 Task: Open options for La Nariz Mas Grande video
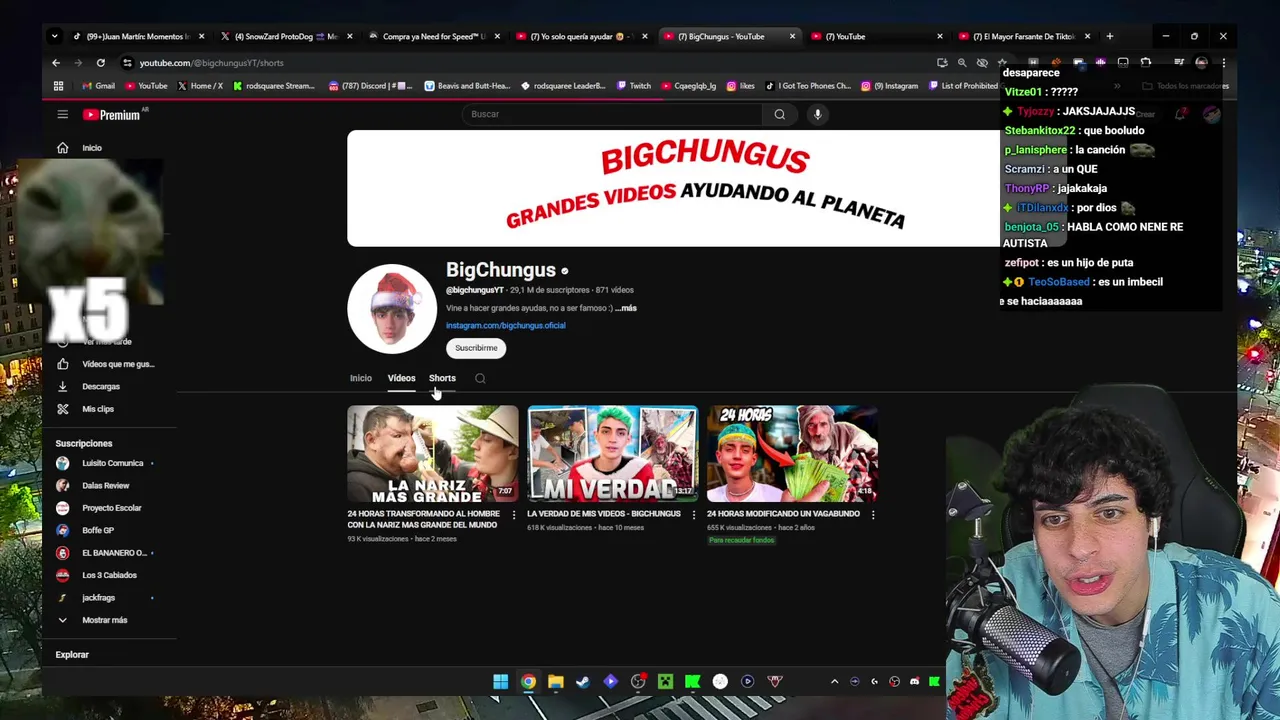514,515
